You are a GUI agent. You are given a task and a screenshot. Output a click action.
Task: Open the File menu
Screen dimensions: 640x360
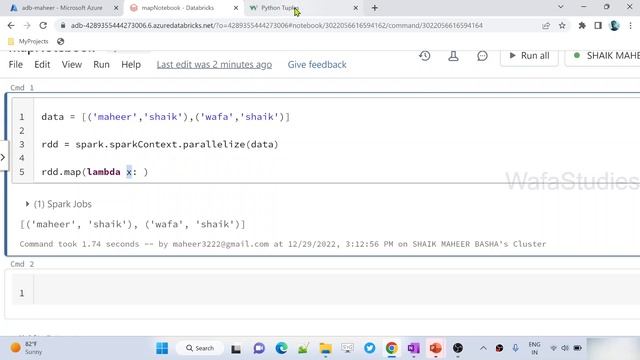16,64
